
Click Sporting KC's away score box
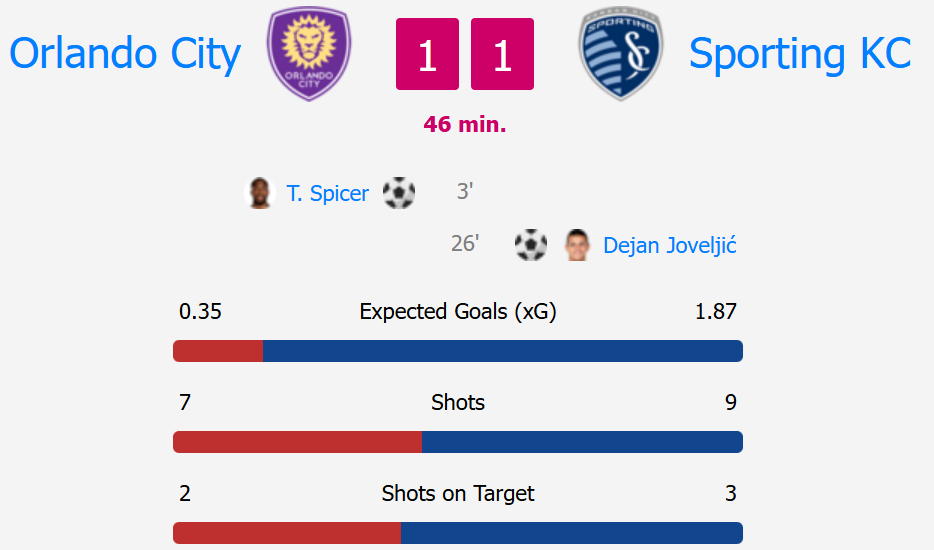(x=502, y=54)
